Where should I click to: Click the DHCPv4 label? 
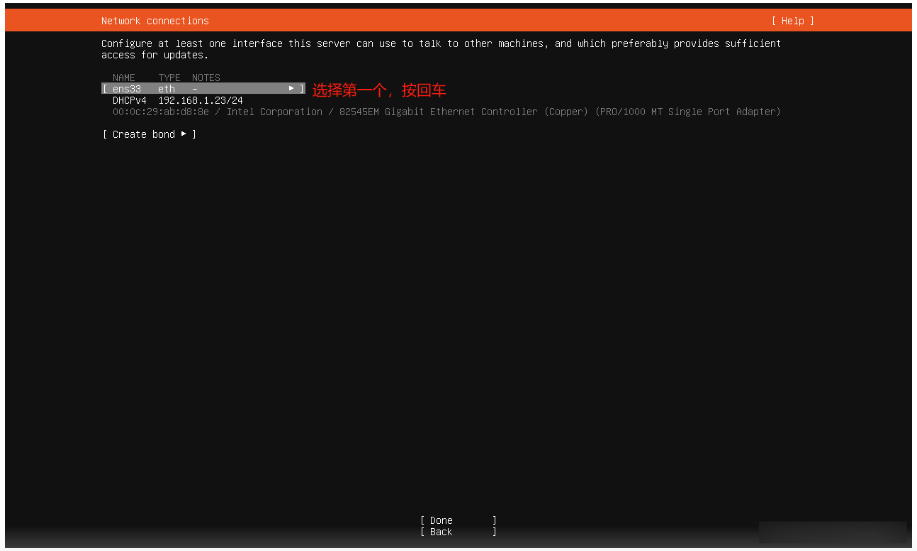pyautogui.click(x=129, y=100)
